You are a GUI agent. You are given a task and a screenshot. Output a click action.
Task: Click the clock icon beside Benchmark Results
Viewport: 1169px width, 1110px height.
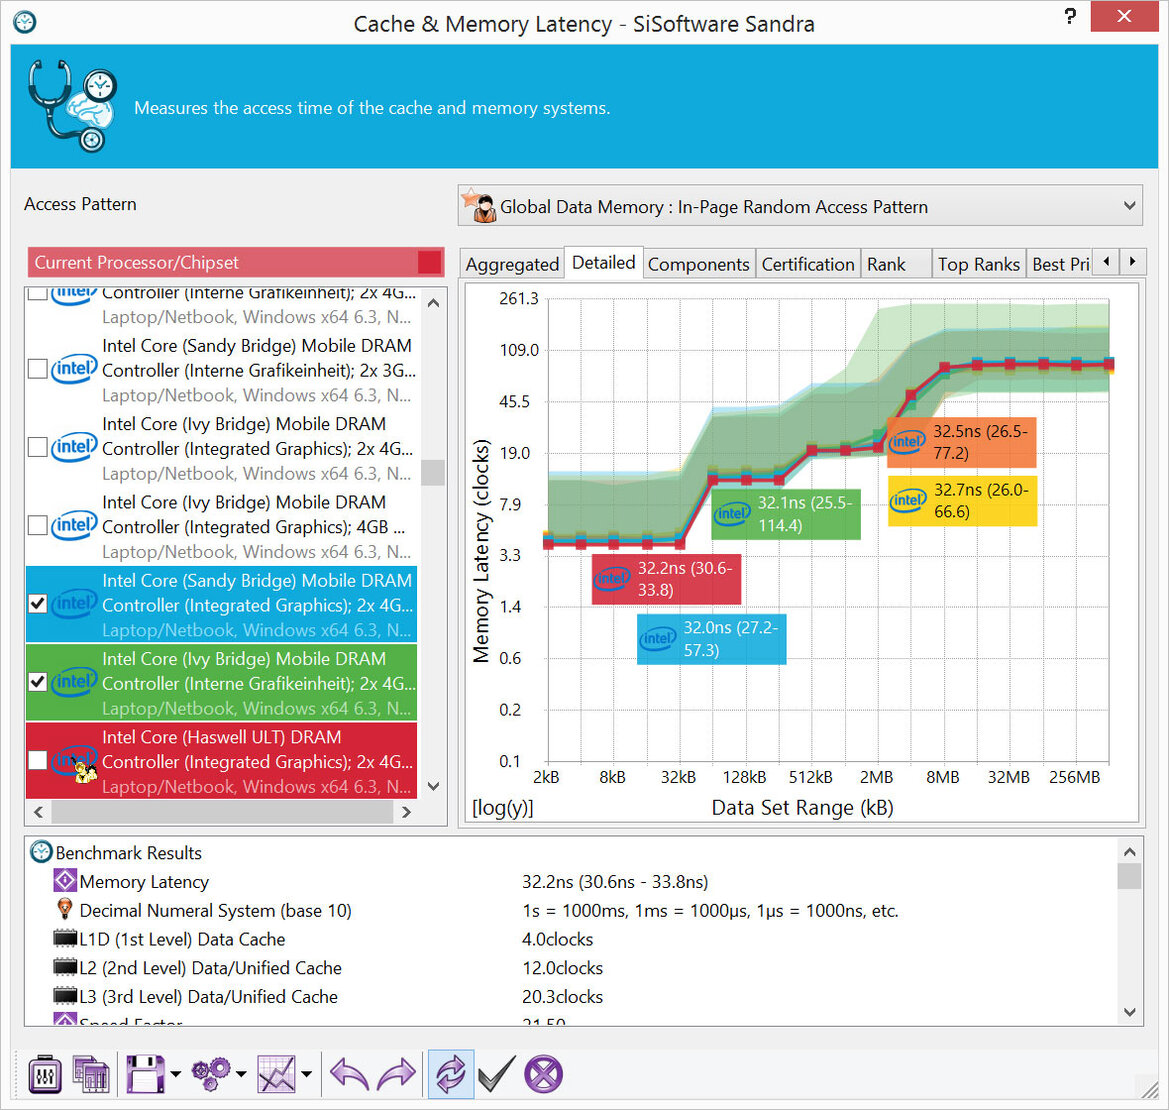pos(41,852)
